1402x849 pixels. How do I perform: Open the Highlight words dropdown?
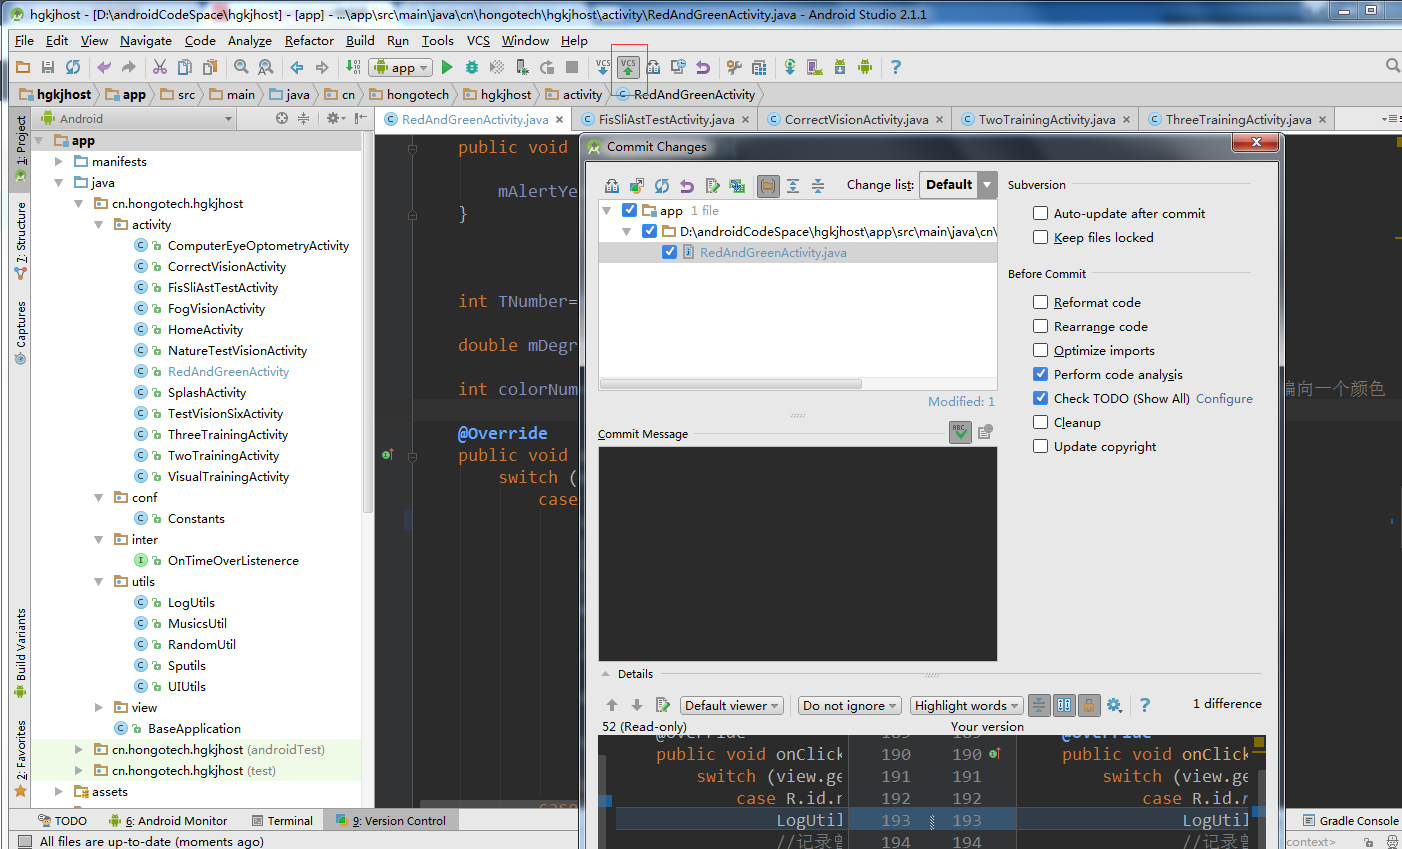click(x=966, y=706)
